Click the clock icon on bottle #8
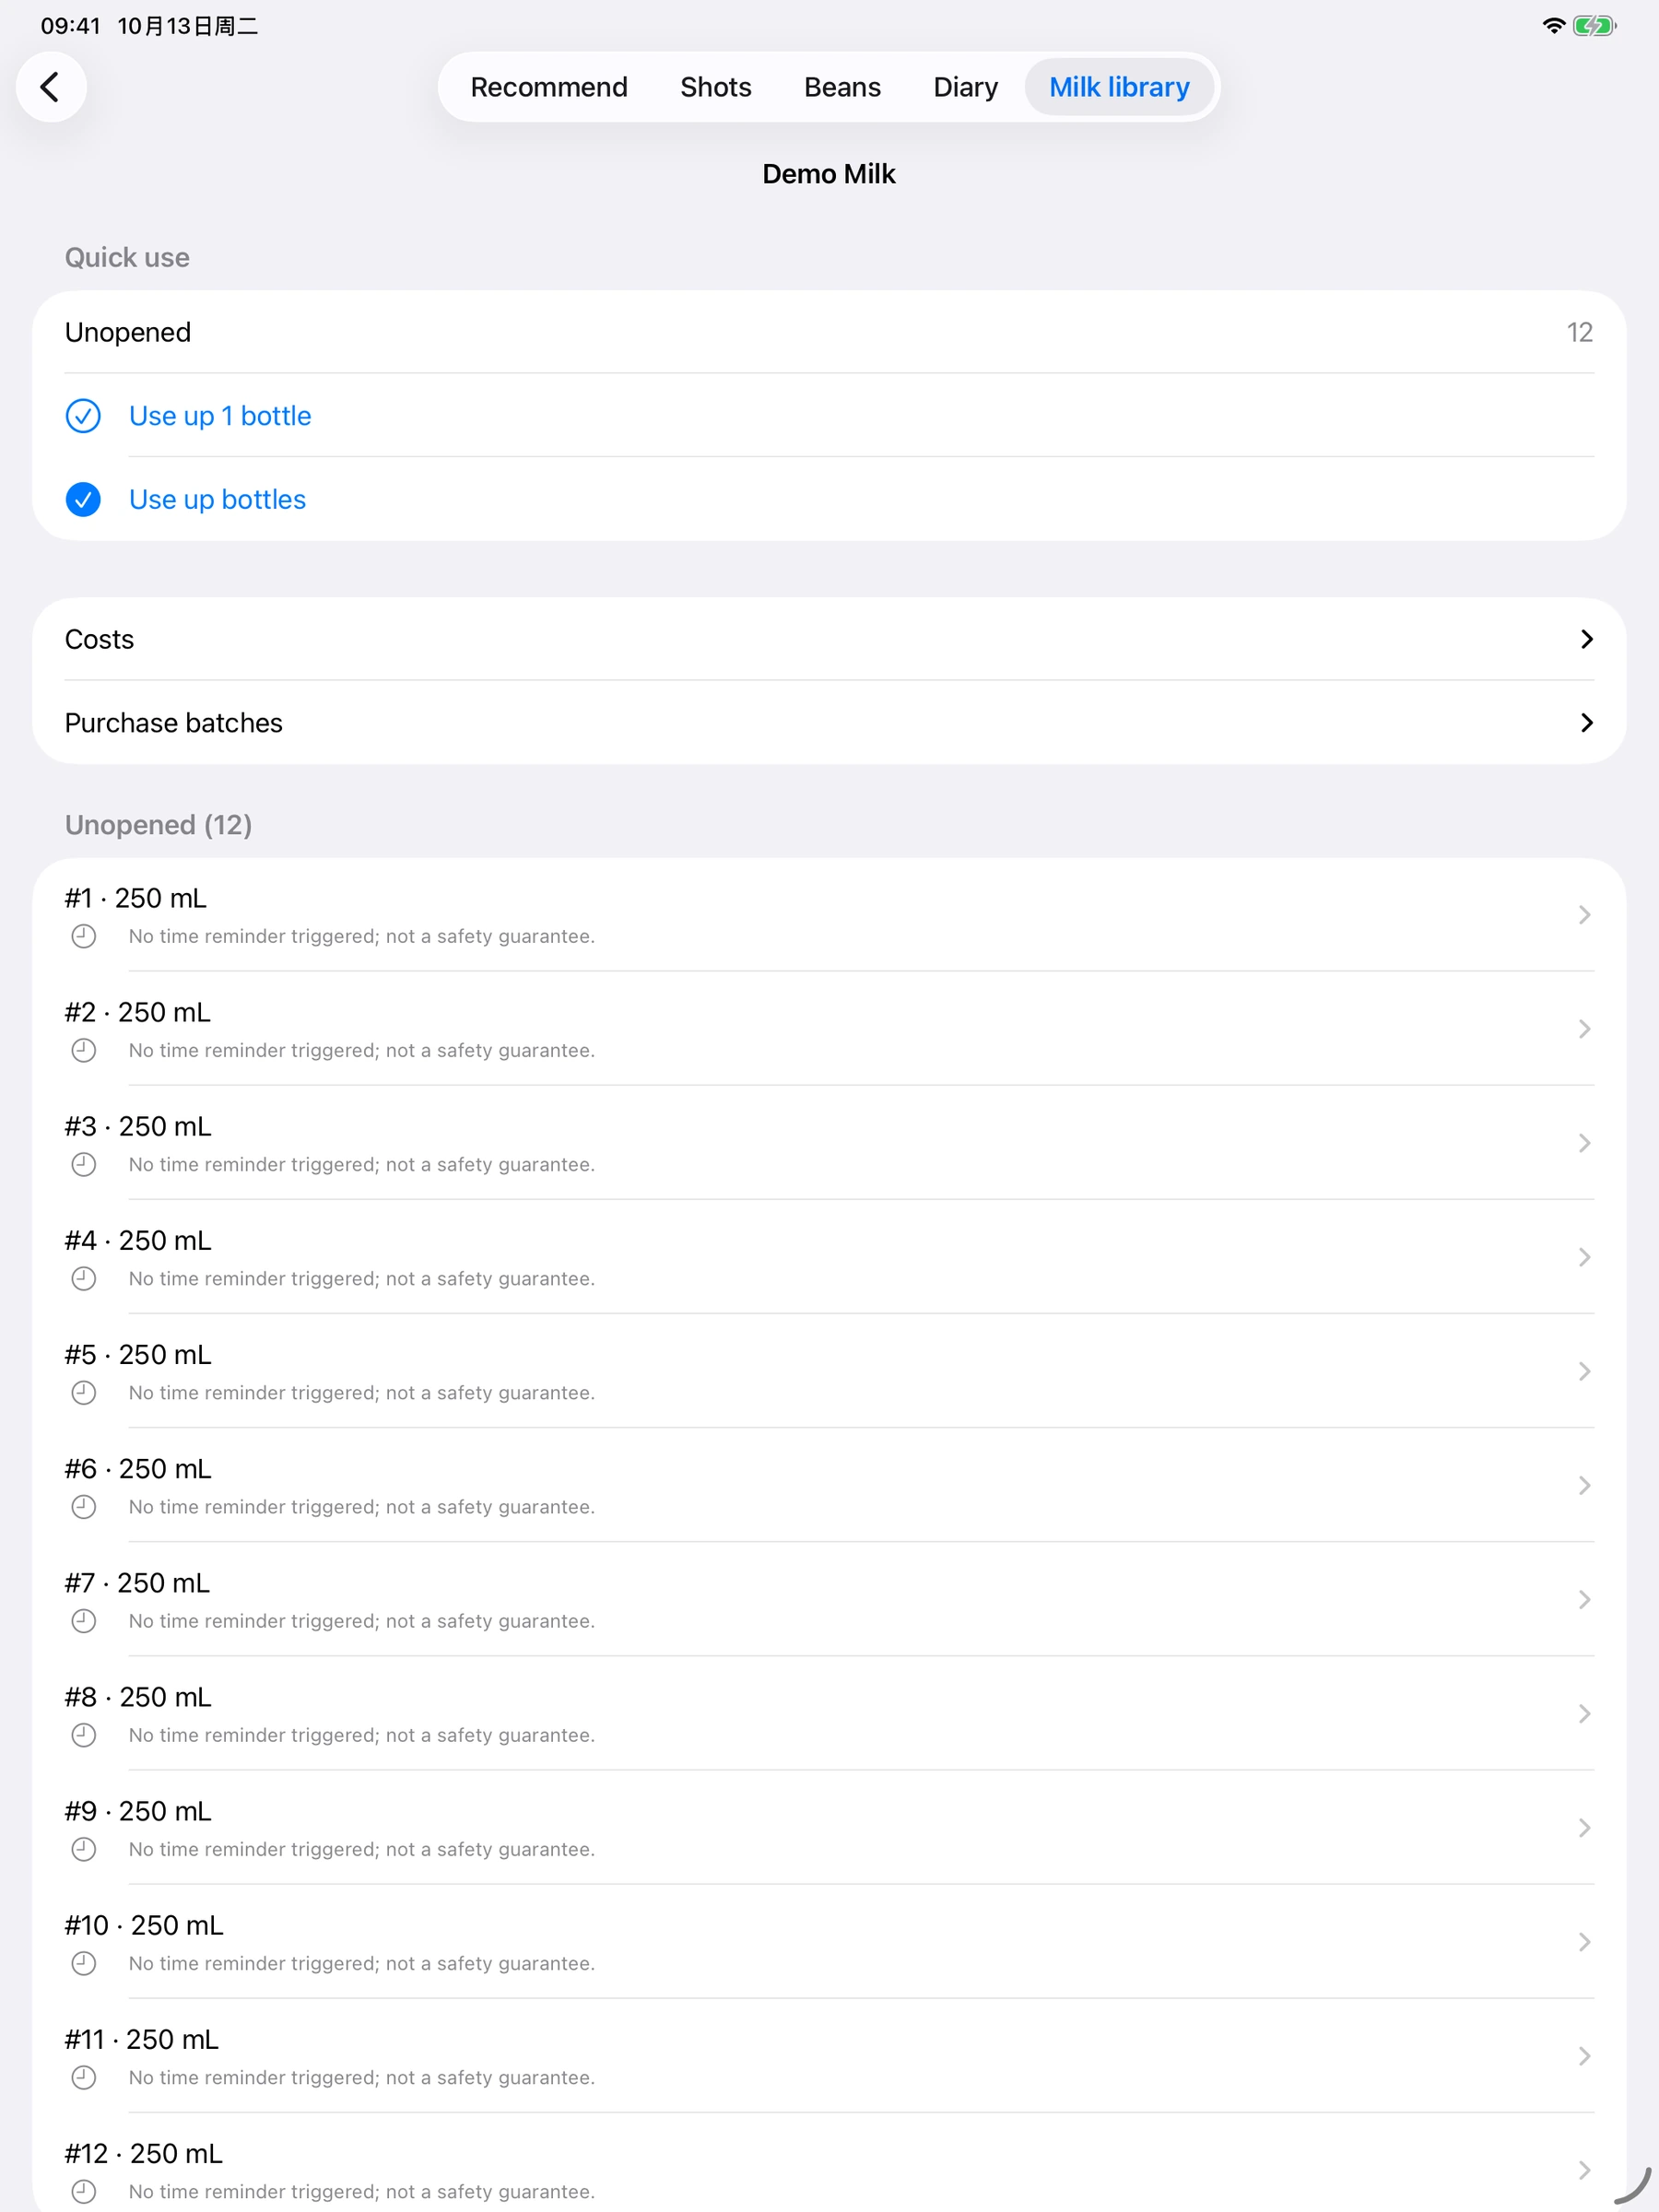The image size is (1659, 2212). coord(84,1734)
